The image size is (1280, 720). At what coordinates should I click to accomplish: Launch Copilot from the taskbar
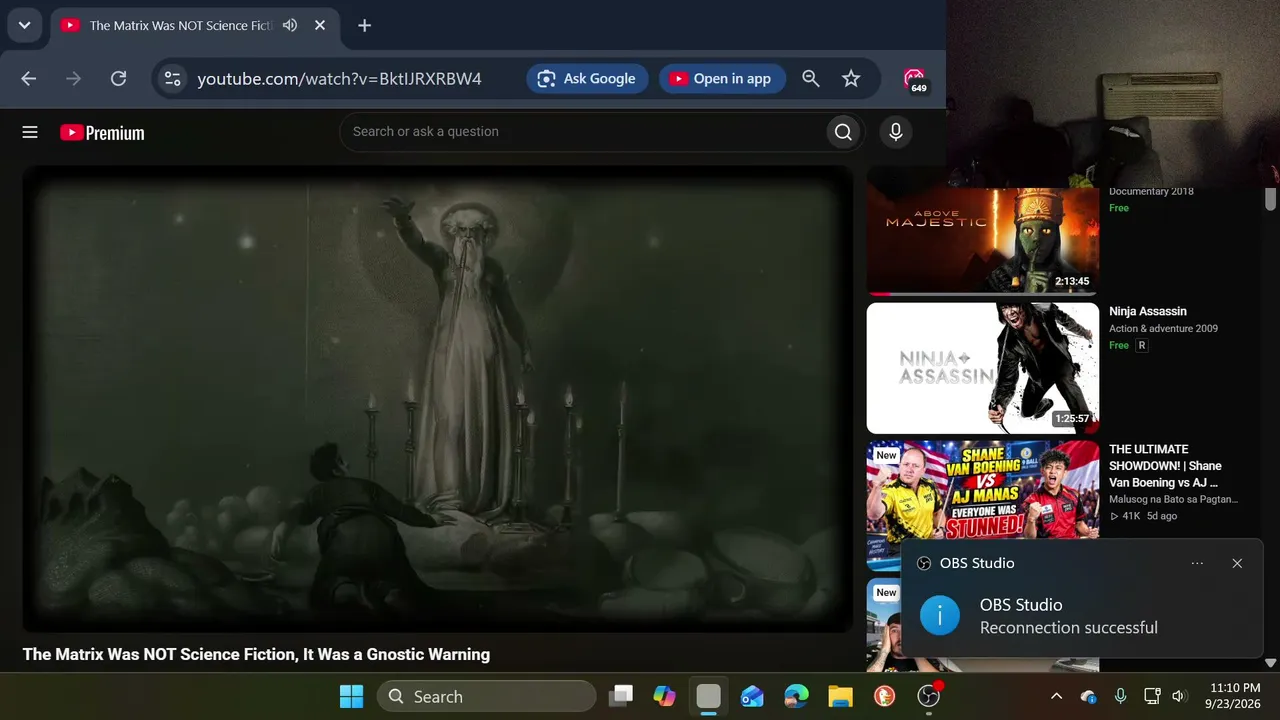pos(664,696)
